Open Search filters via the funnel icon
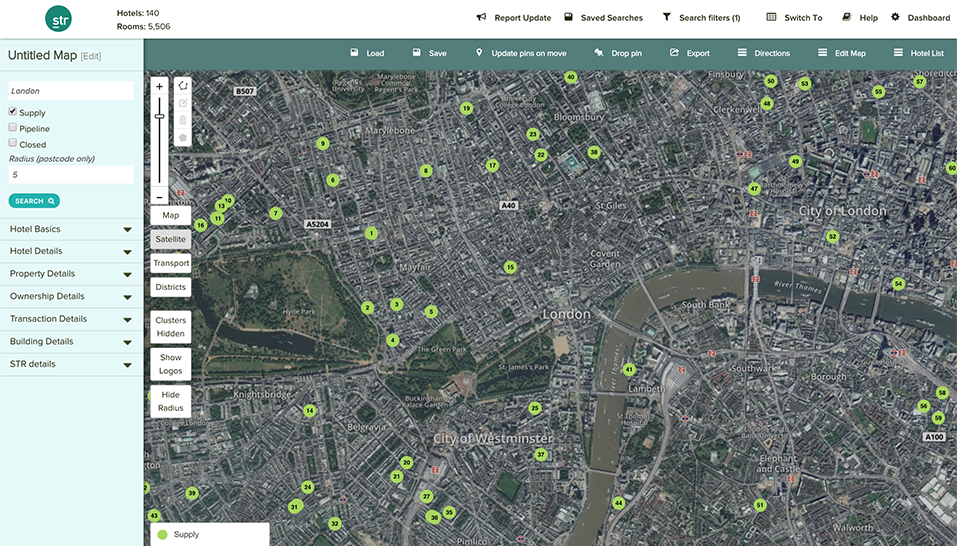 (666, 18)
